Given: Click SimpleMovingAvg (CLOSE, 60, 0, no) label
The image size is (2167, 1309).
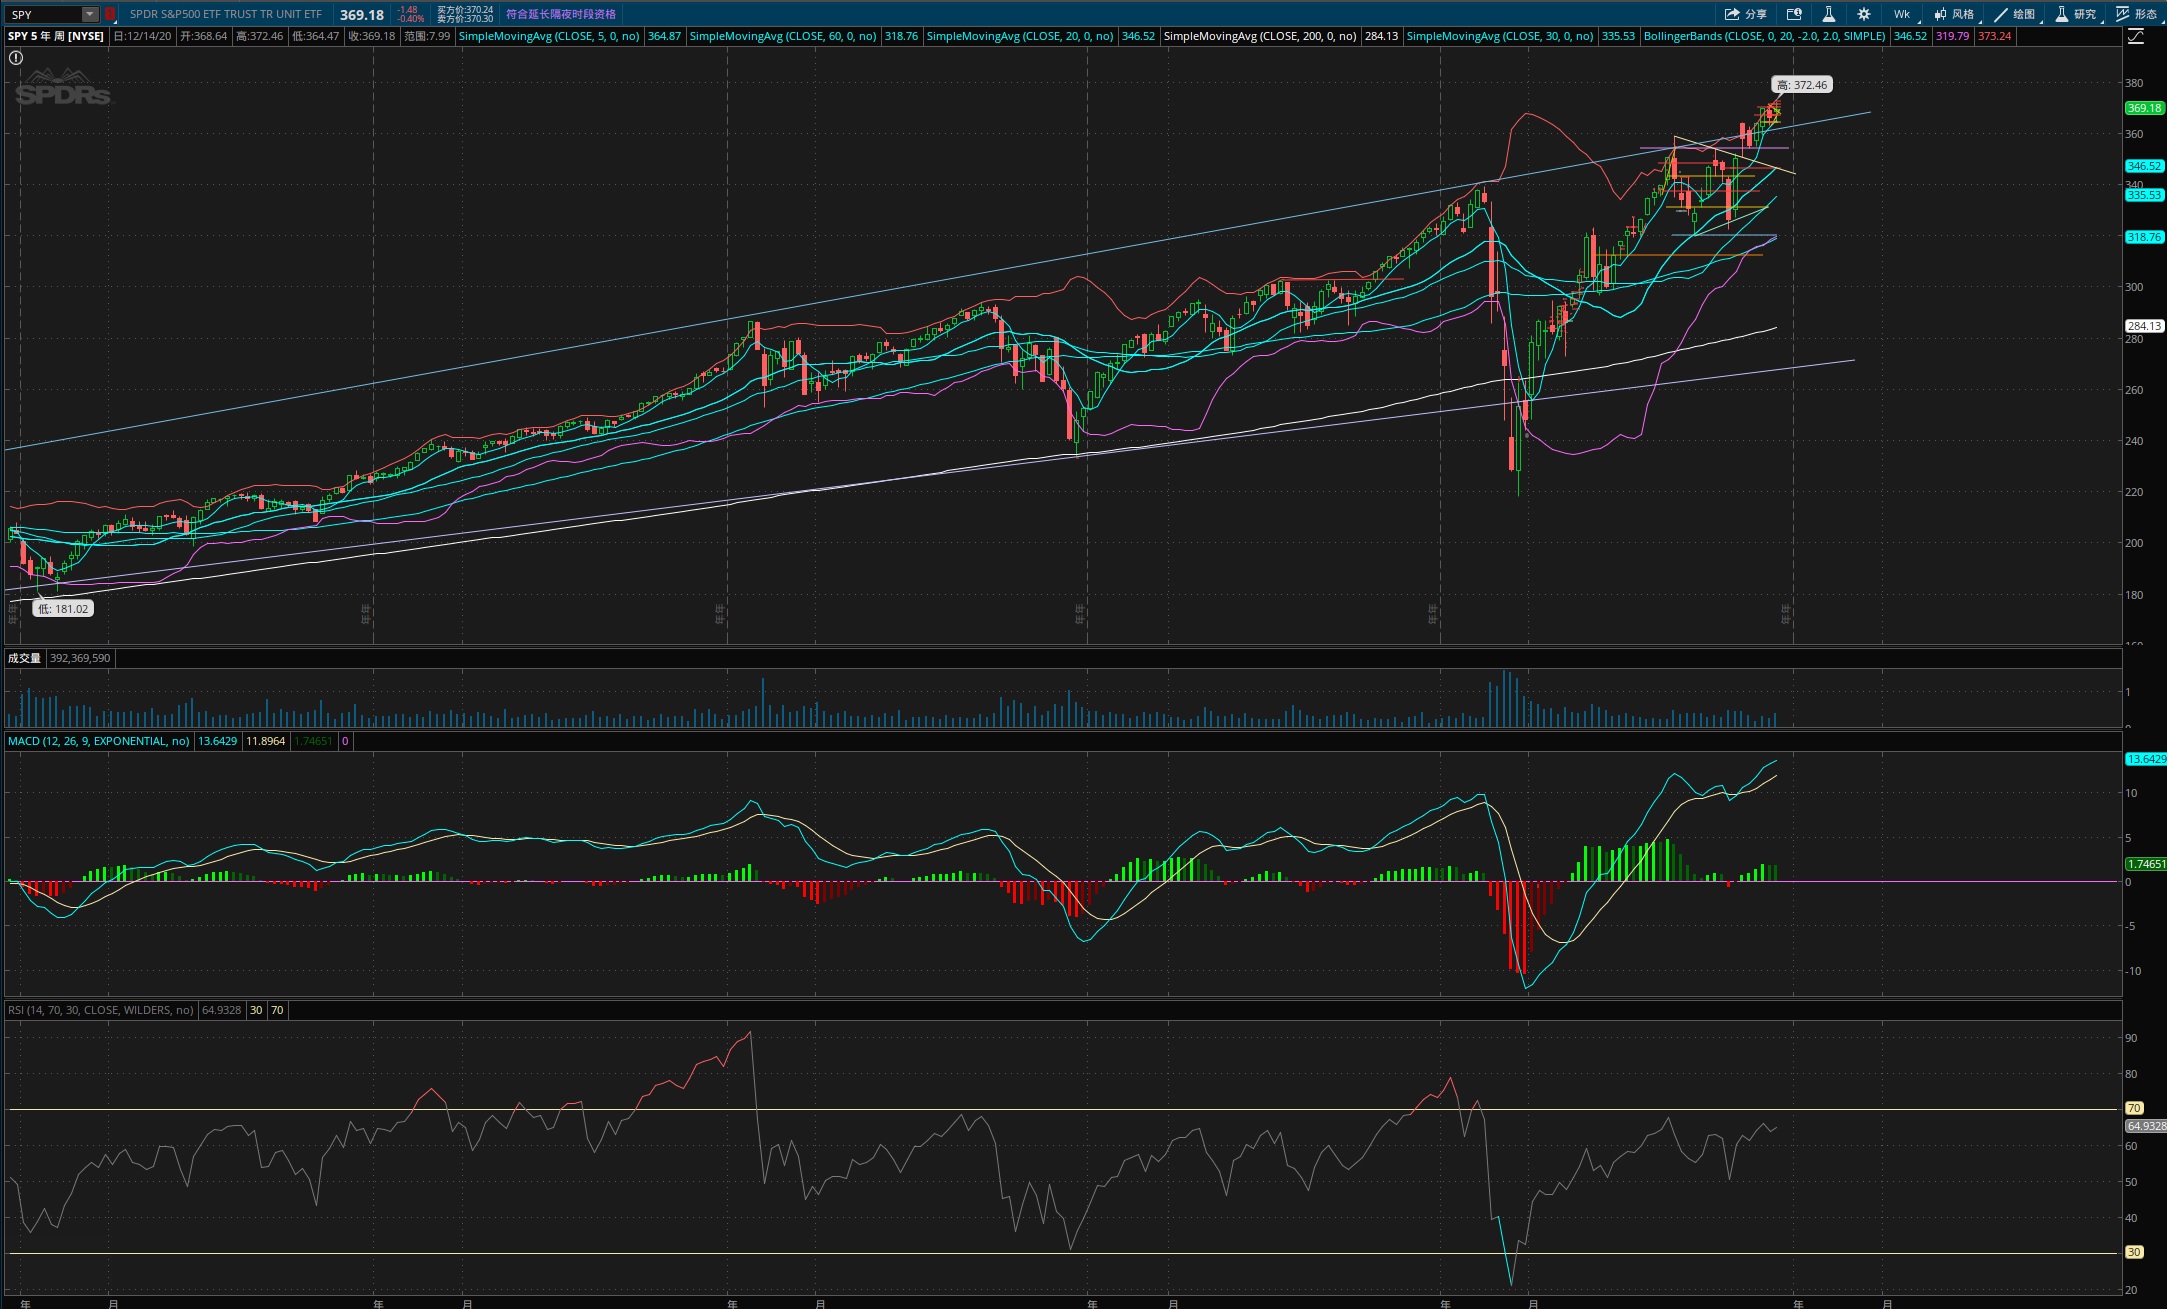Looking at the screenshot, I should click(783, 36).
